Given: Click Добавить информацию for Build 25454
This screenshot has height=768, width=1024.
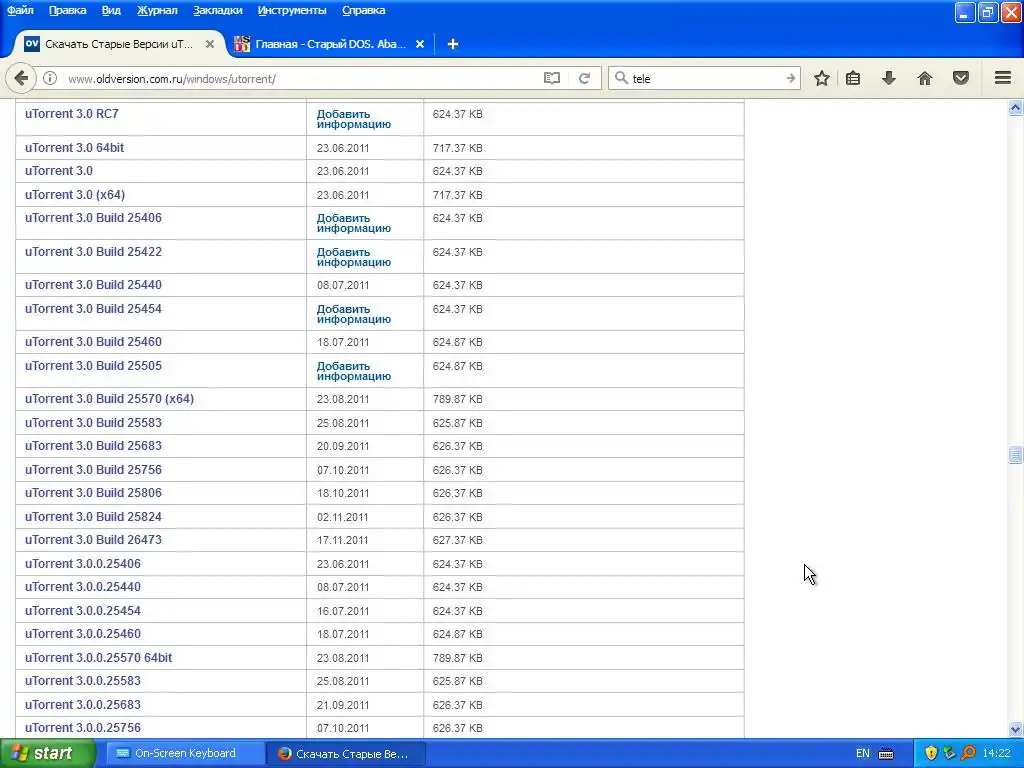Looking at the screenshot, I should (354, 314).
